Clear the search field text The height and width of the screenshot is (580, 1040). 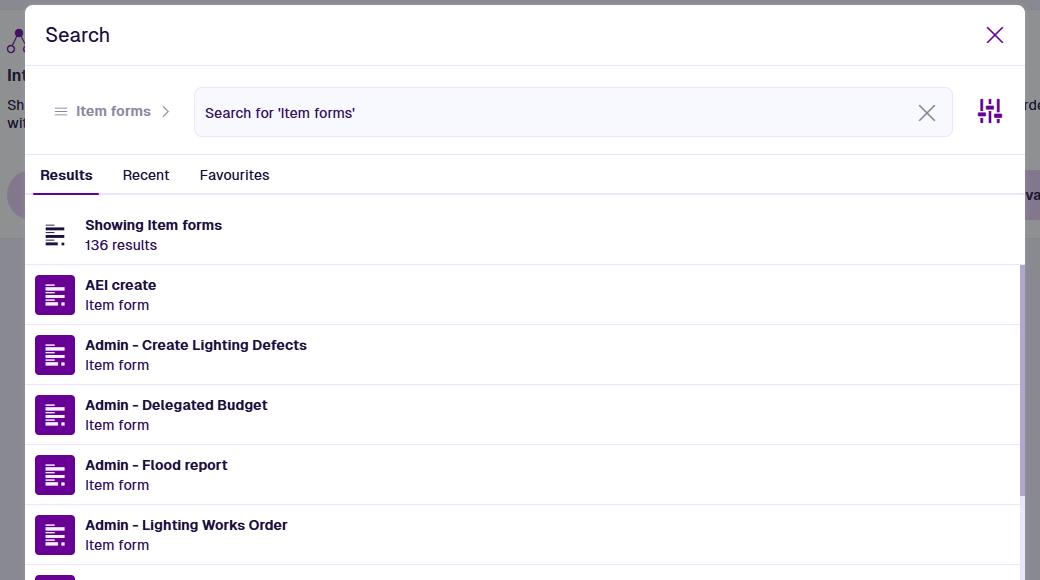[926, 113]
